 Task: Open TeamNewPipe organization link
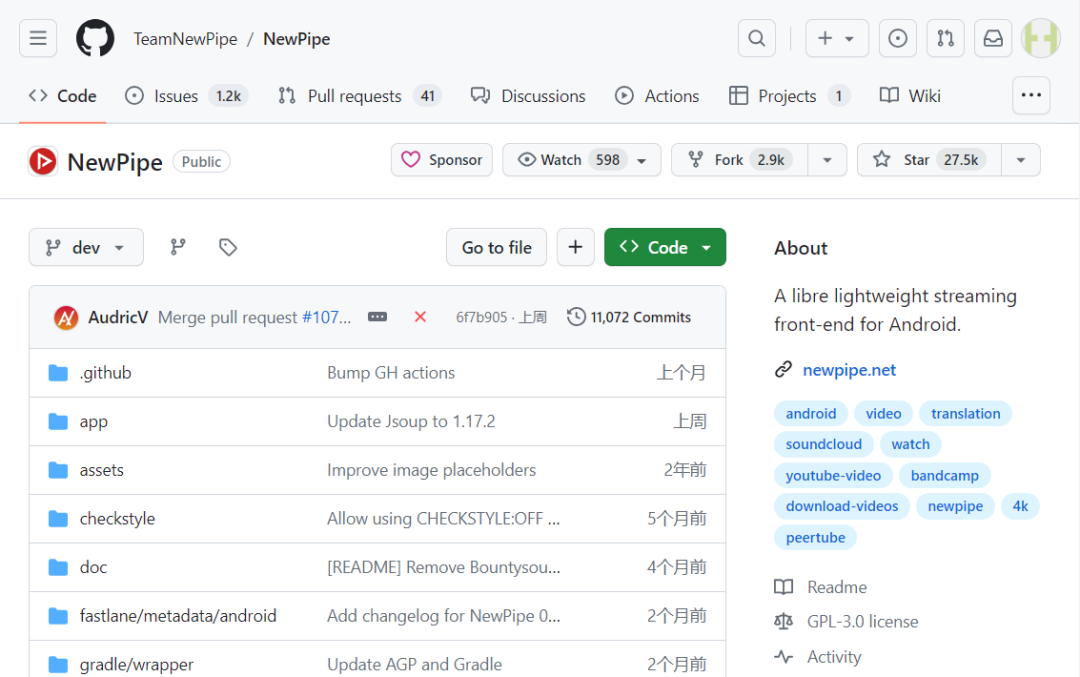click(185, 39)
